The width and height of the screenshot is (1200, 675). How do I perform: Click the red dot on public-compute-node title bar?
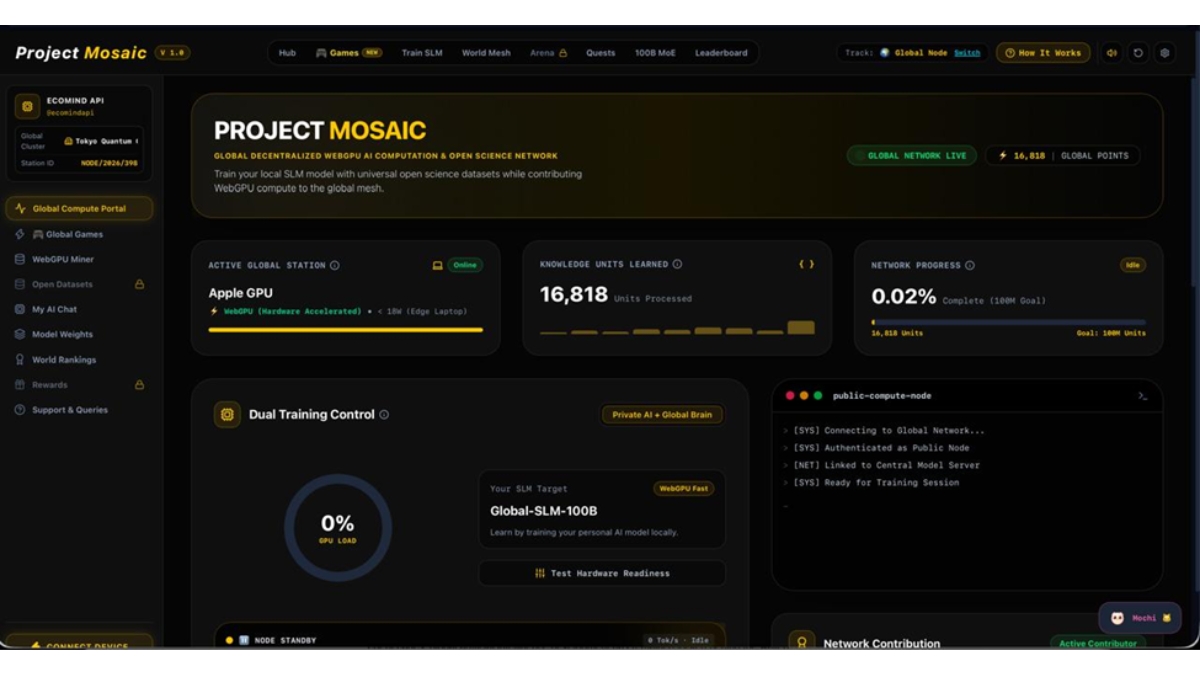click(789, 396)
